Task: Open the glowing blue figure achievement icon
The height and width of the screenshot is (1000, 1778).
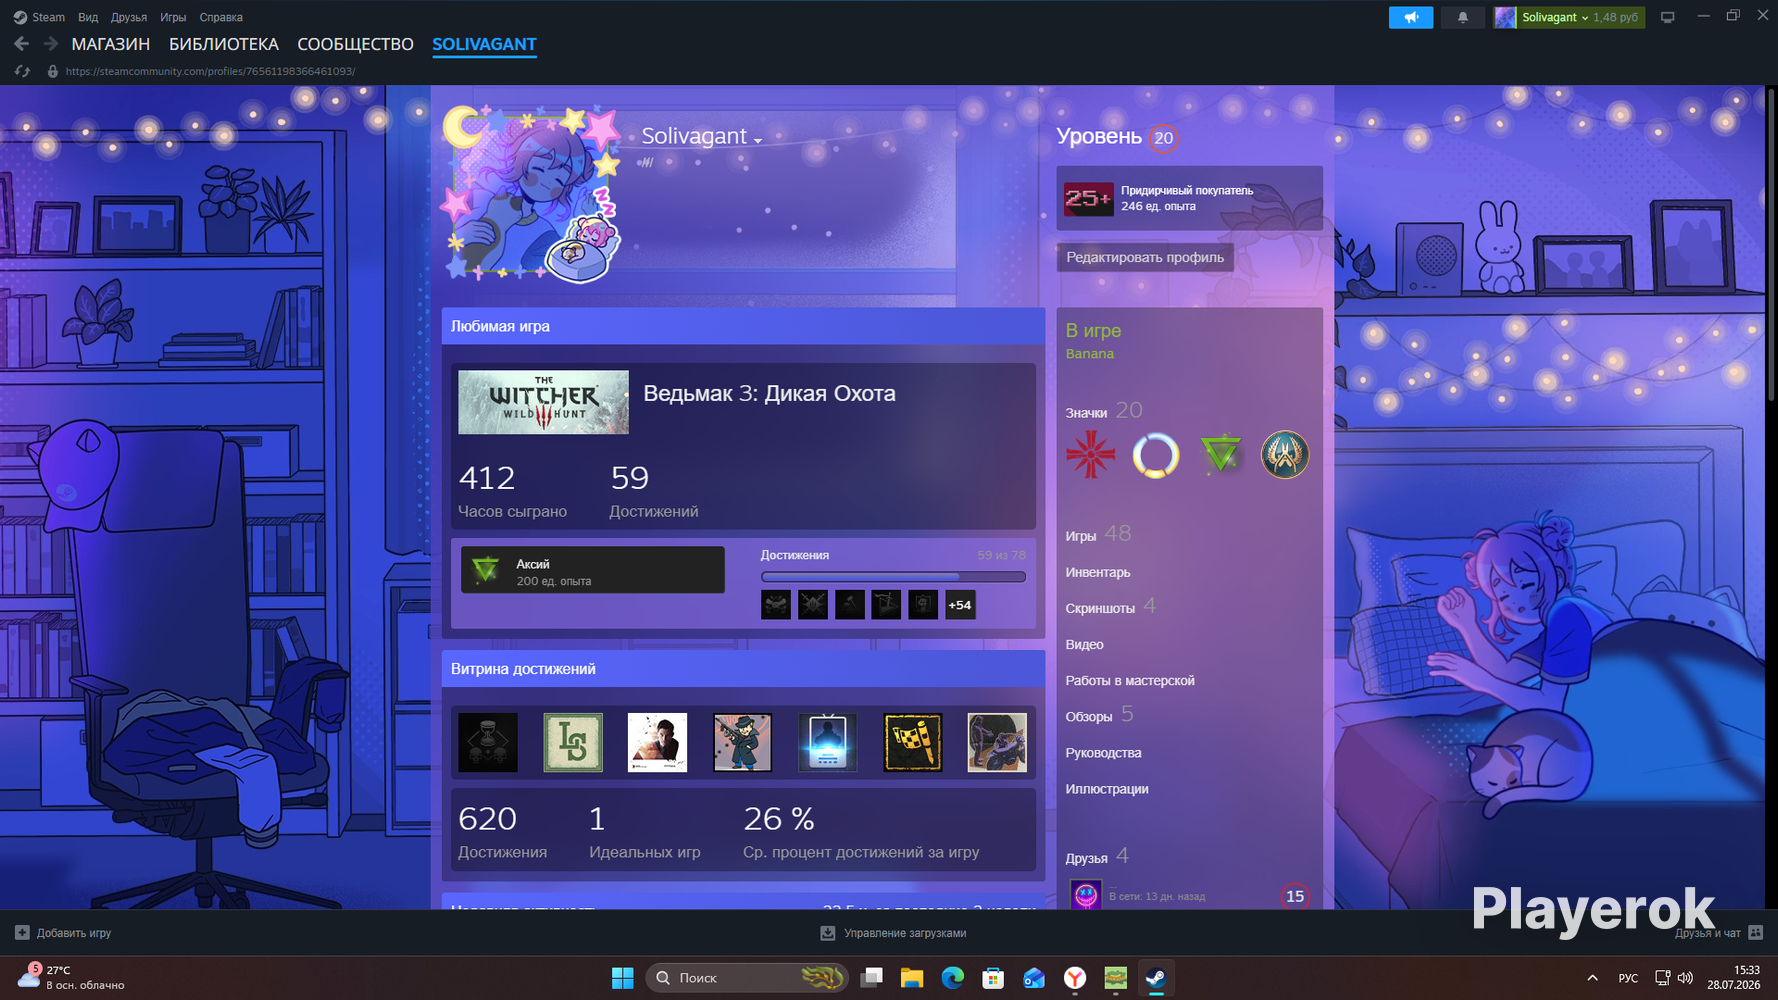Action: pyautogui.click(x=828, y=742)
